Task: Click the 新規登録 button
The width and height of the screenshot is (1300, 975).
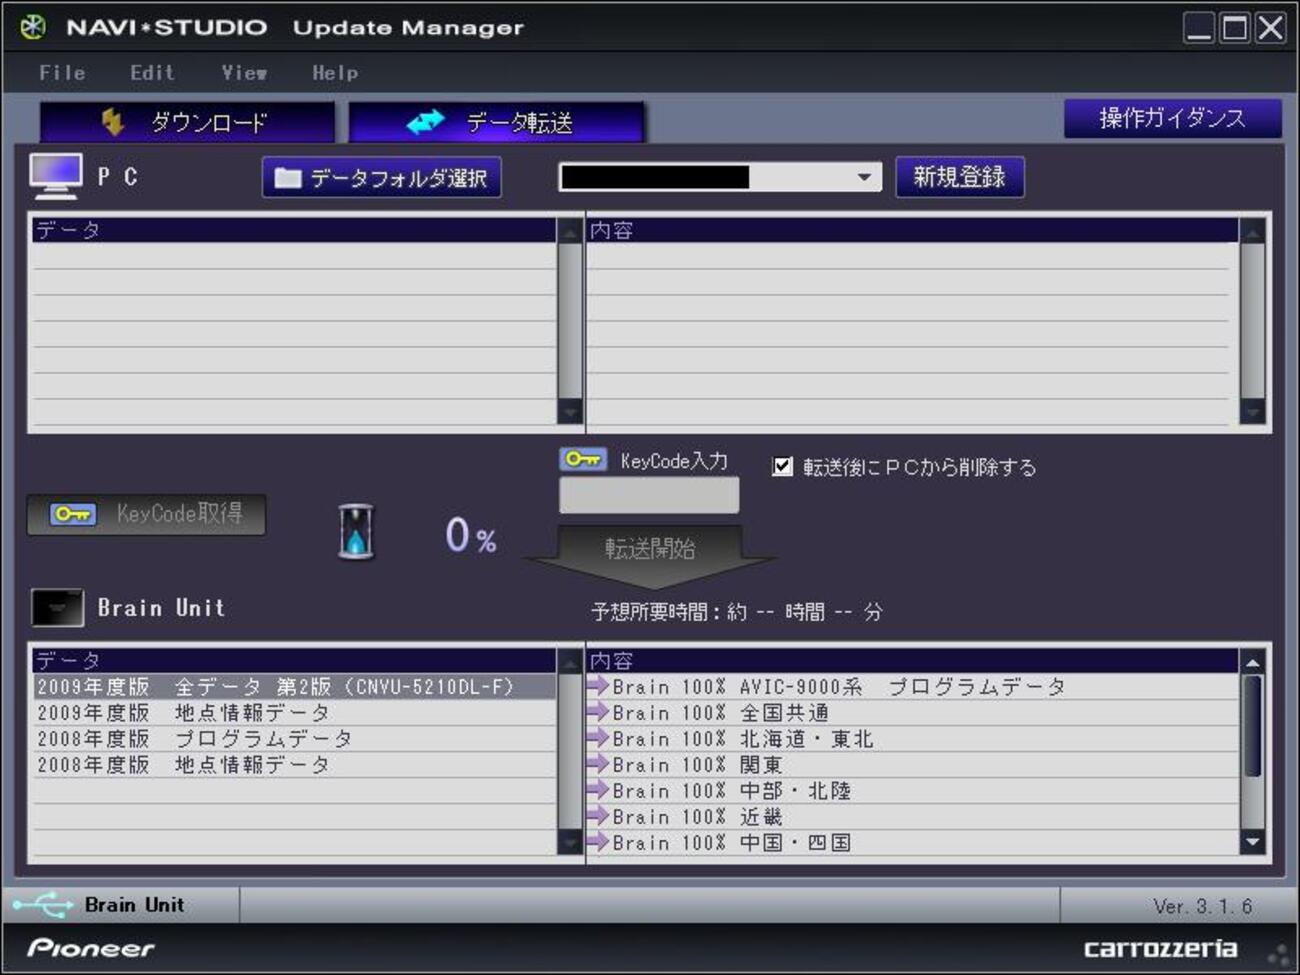Action: point(959,177)
